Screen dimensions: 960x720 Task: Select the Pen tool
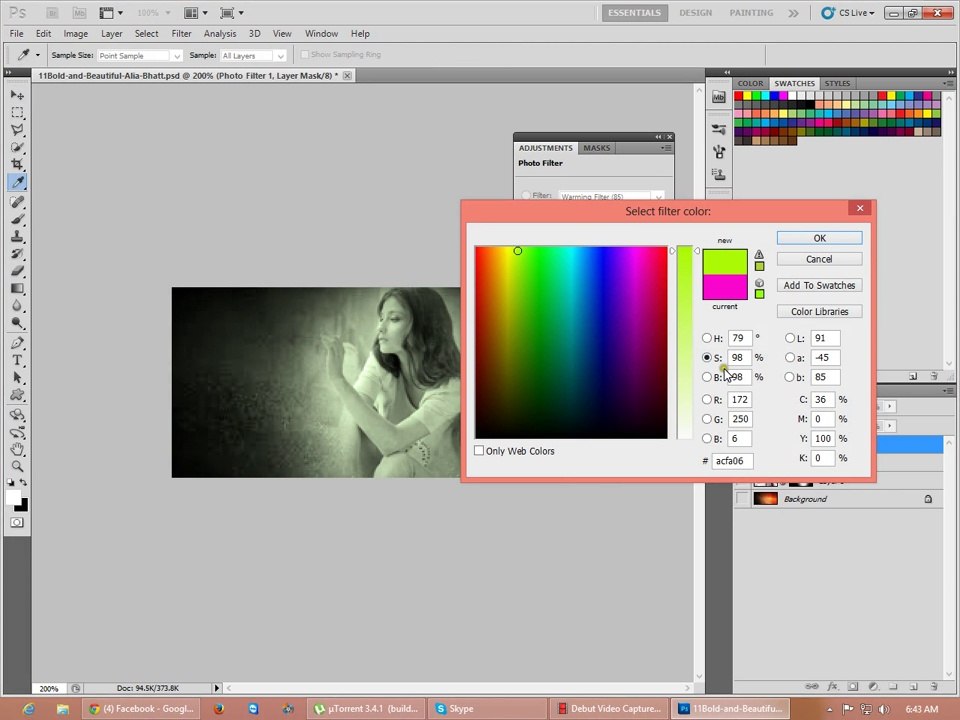click(17, 343)
